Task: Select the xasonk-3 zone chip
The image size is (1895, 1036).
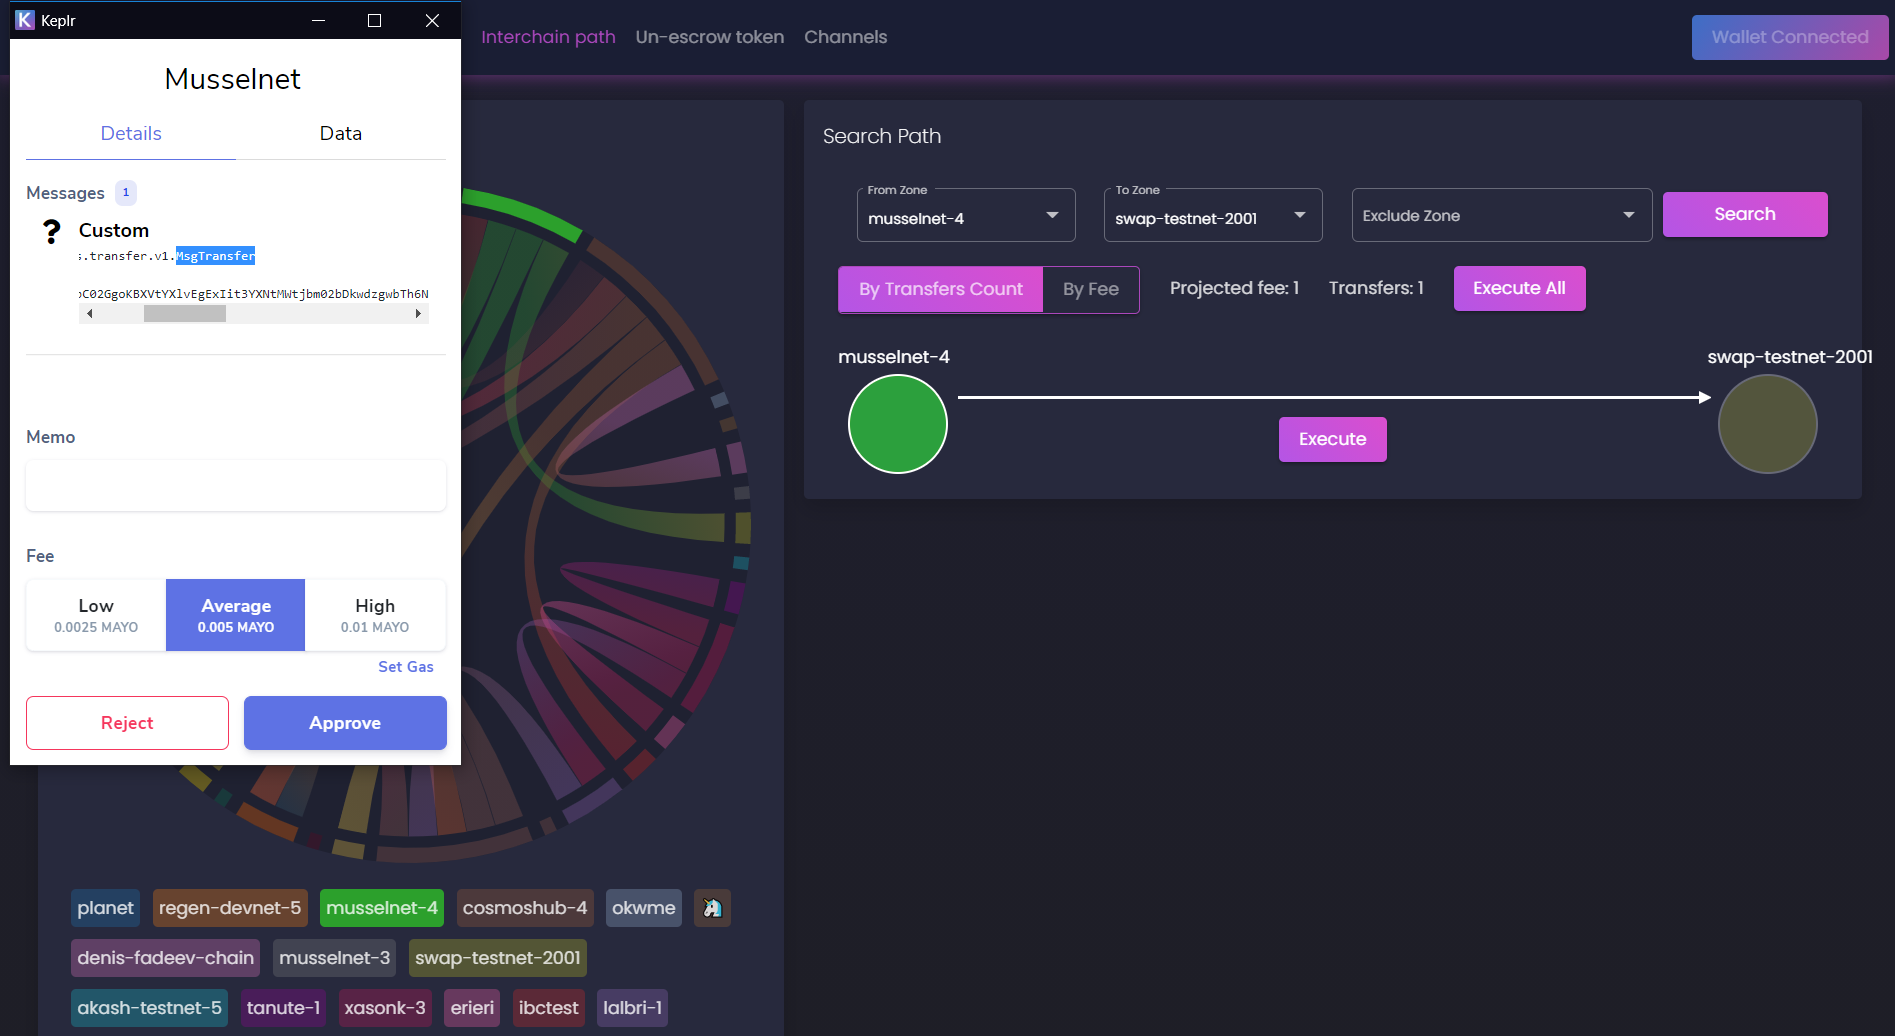Action: pos(385,1008)
